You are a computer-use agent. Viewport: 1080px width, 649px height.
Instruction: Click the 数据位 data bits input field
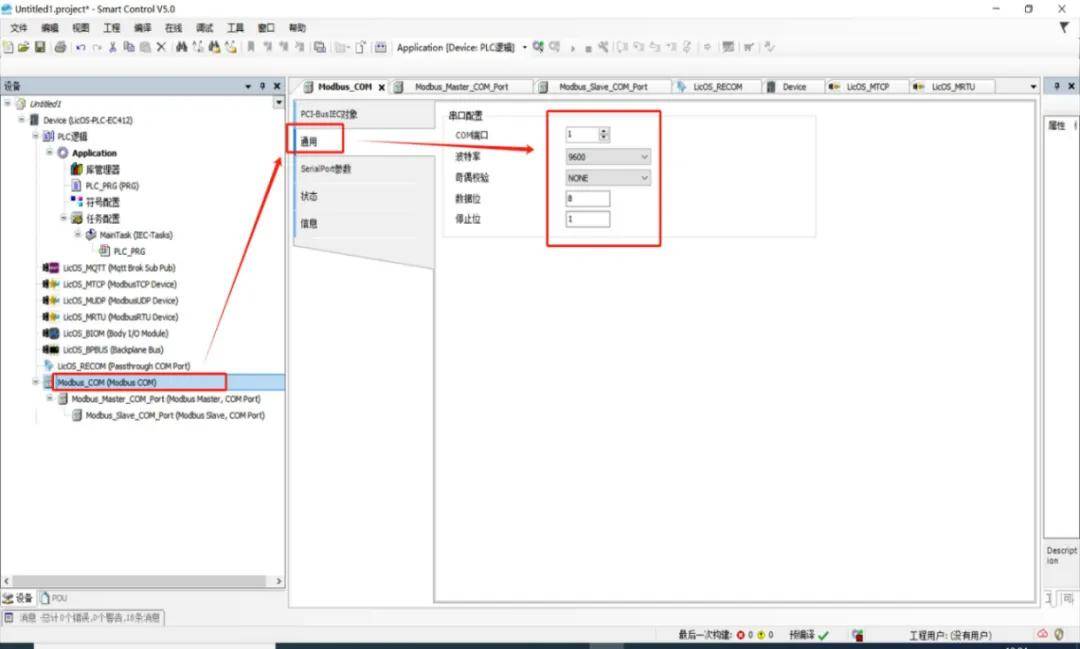(588, 199)
